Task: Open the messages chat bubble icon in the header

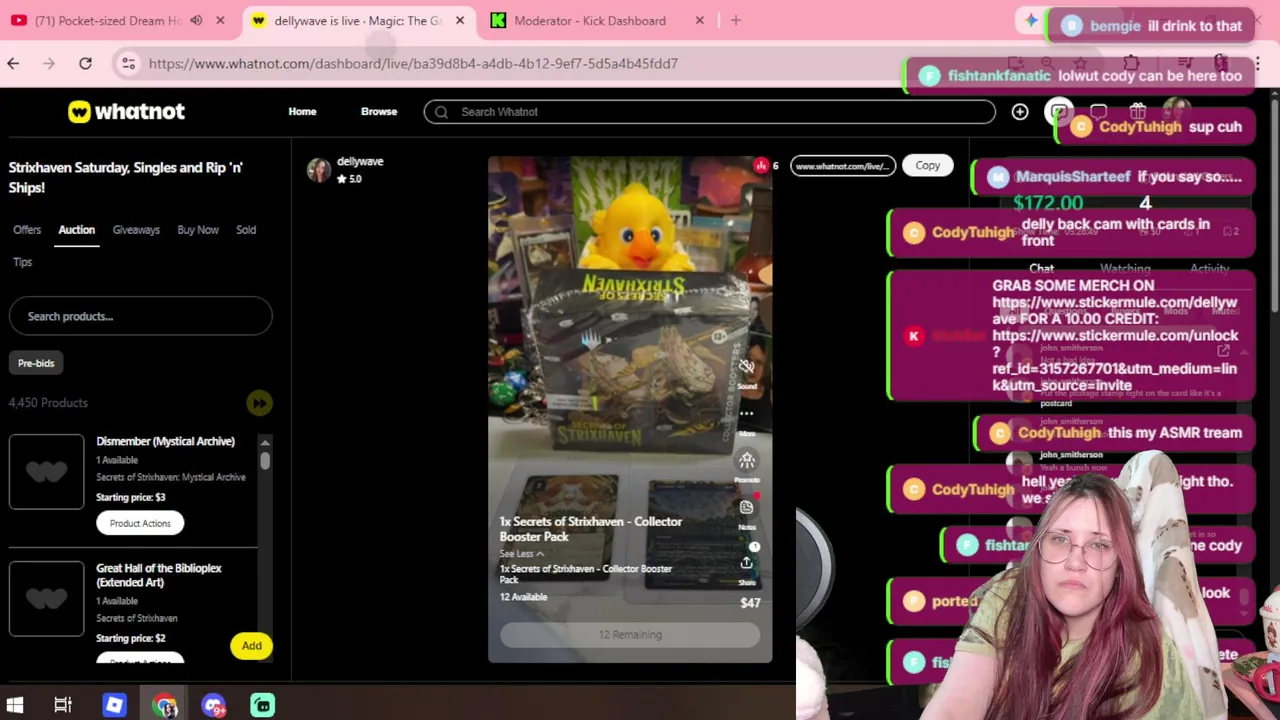Action: click(x=1098, y=112)
